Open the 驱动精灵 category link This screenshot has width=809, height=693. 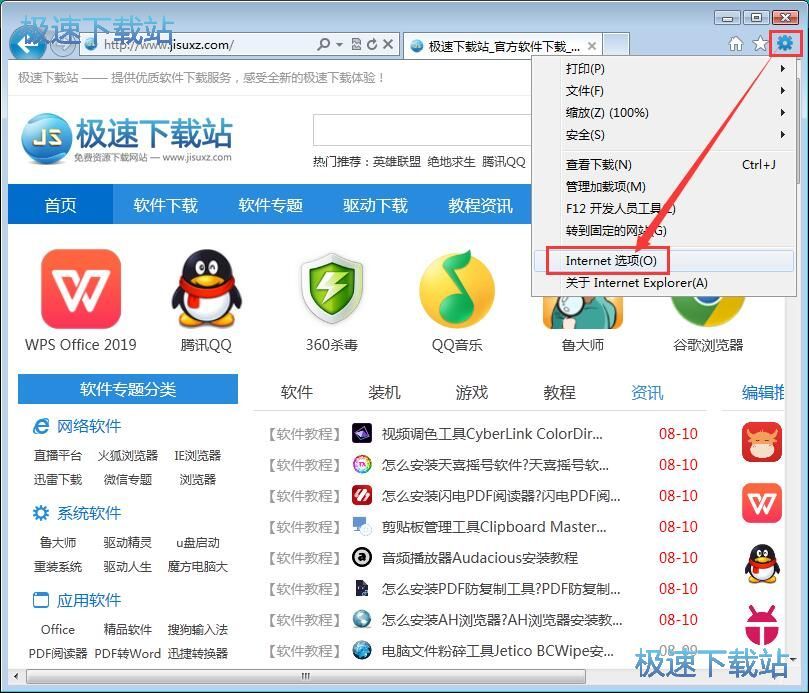[128, 542]
